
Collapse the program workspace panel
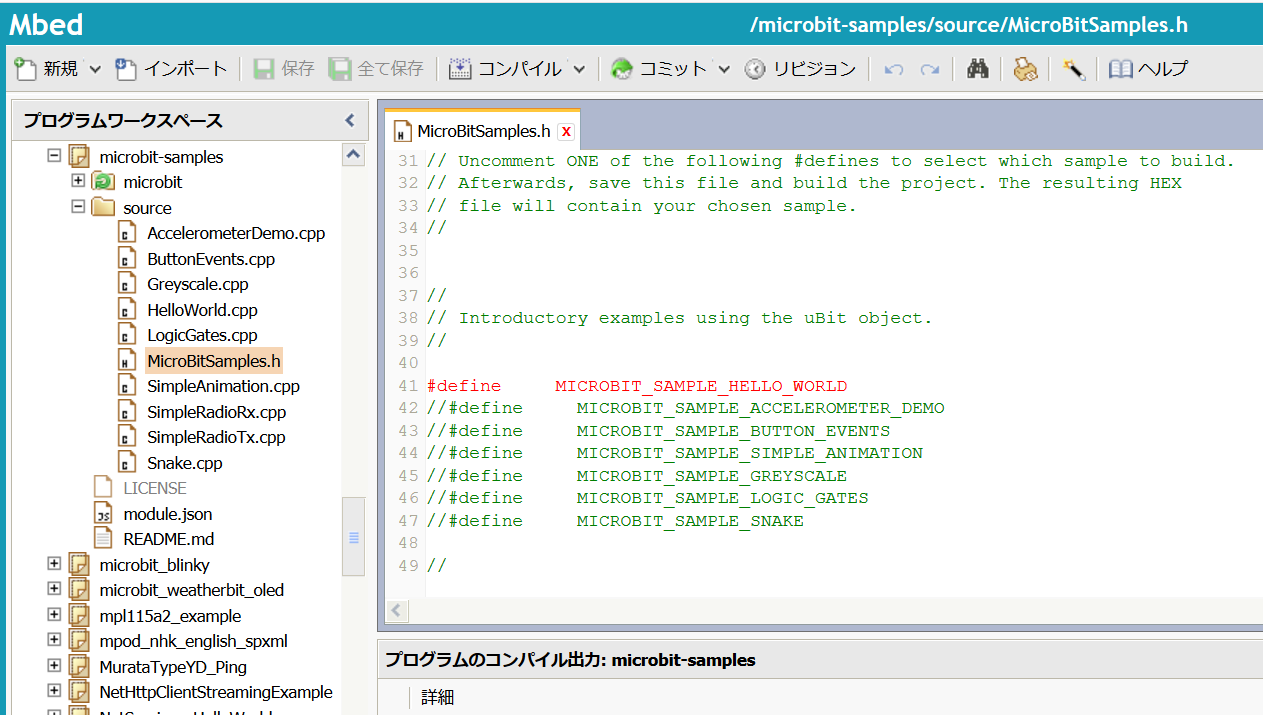click(x=349, y=119)
